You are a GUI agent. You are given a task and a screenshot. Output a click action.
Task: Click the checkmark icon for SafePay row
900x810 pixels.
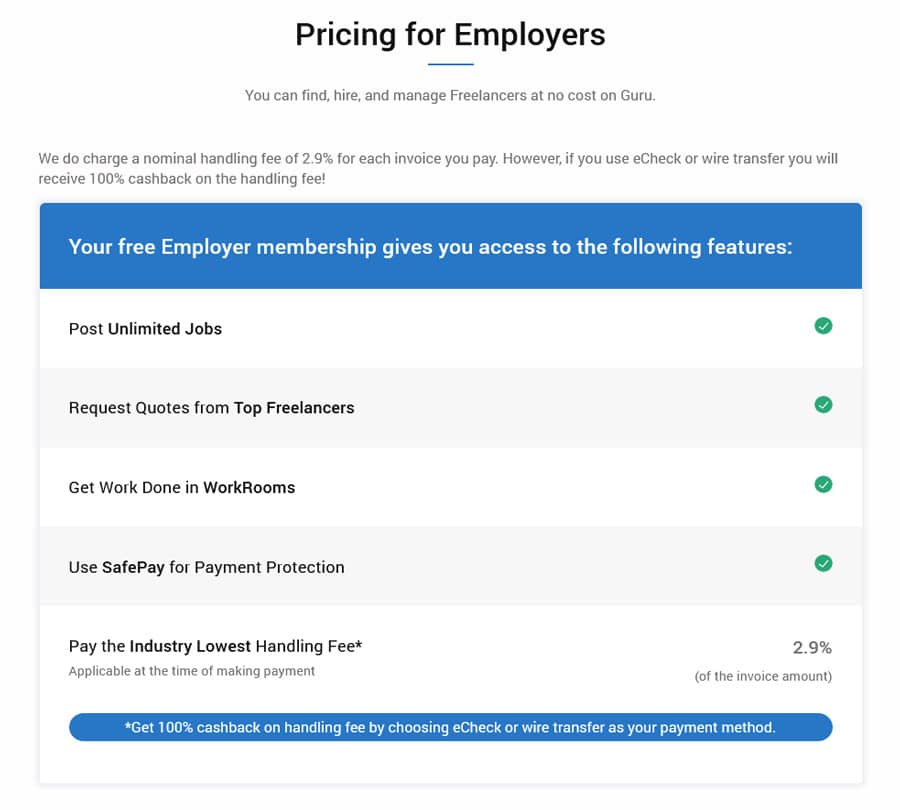823,563
